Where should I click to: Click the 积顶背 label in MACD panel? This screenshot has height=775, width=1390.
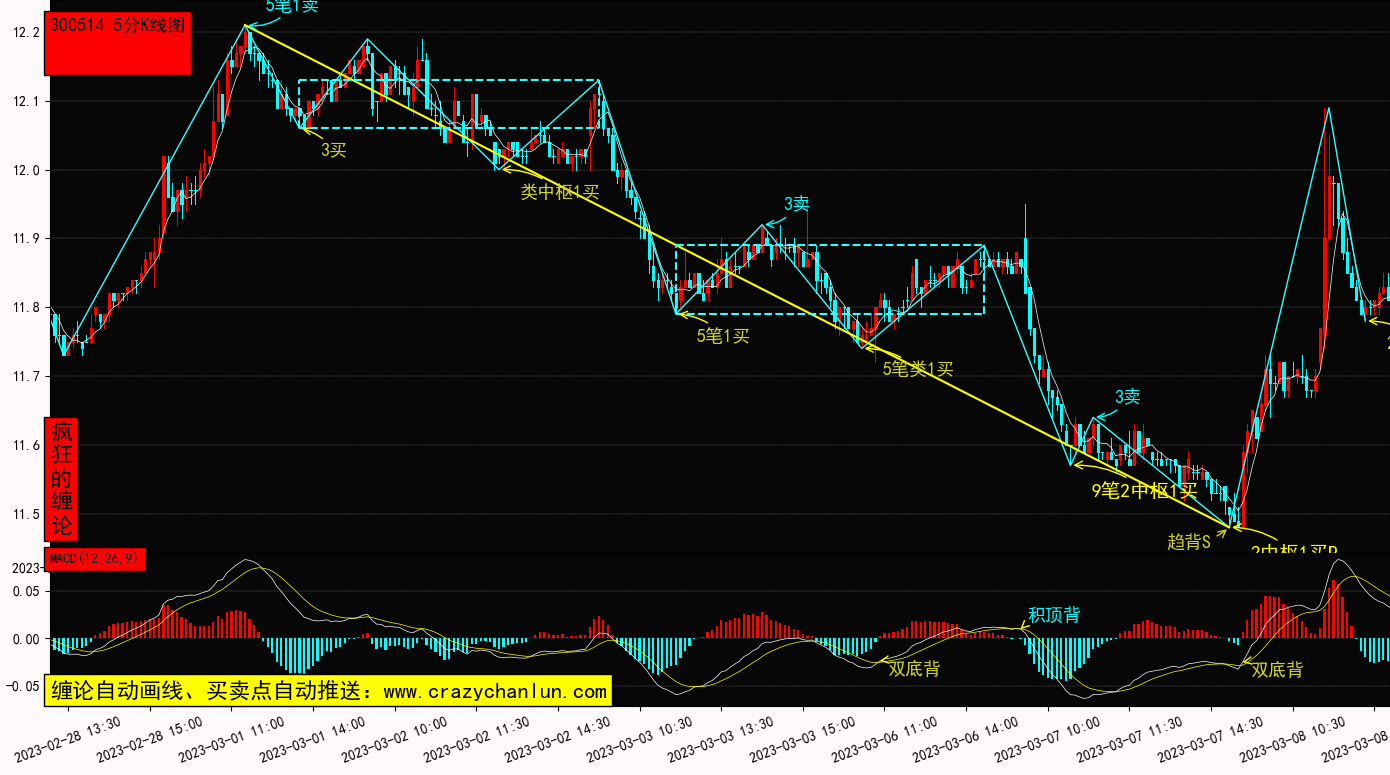point(1054,615)
